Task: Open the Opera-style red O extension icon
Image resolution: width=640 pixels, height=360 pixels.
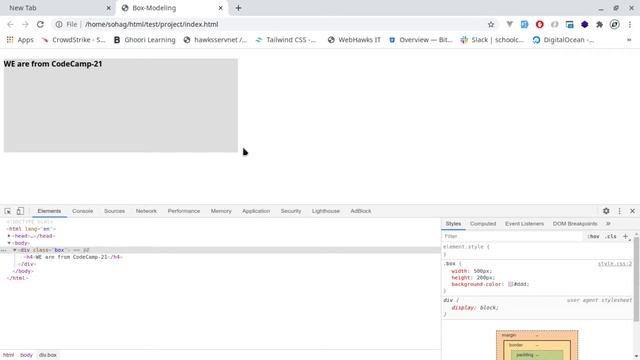Action: (x=540, y=24)
